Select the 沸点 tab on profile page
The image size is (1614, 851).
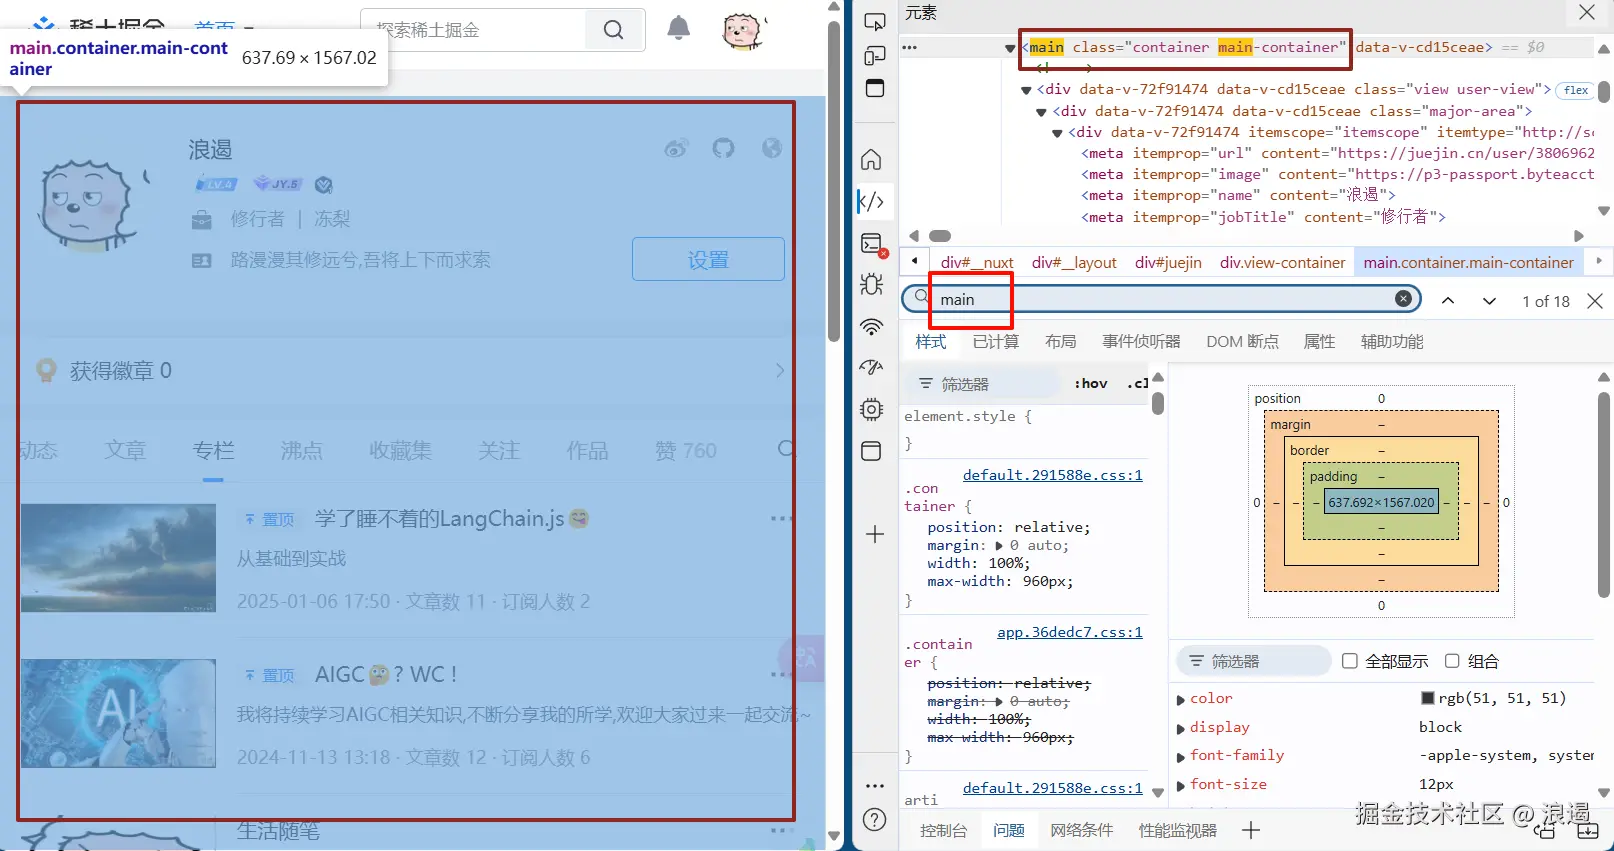pos(302,451)
